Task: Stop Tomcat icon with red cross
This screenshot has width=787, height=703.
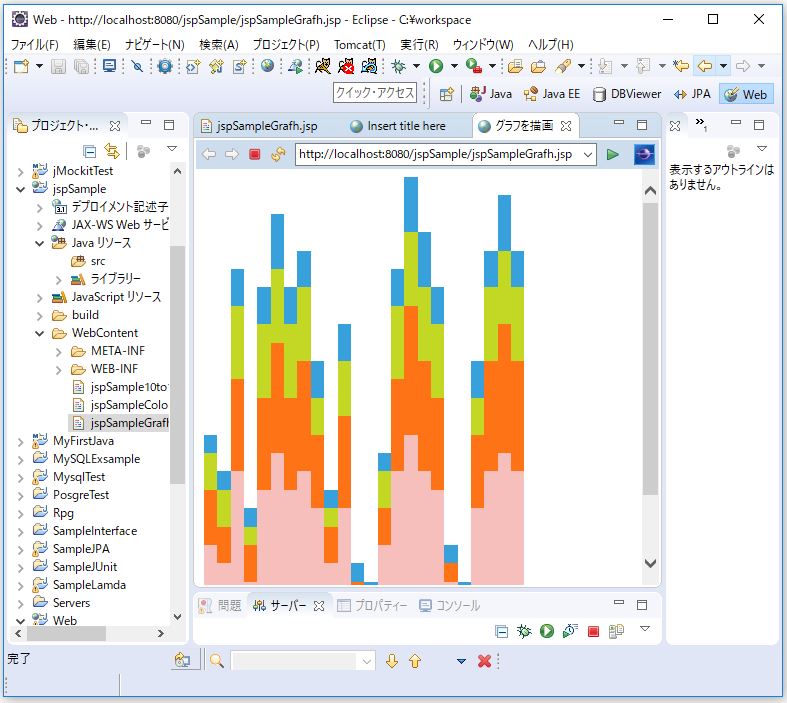Action: [x=346, y=66]
